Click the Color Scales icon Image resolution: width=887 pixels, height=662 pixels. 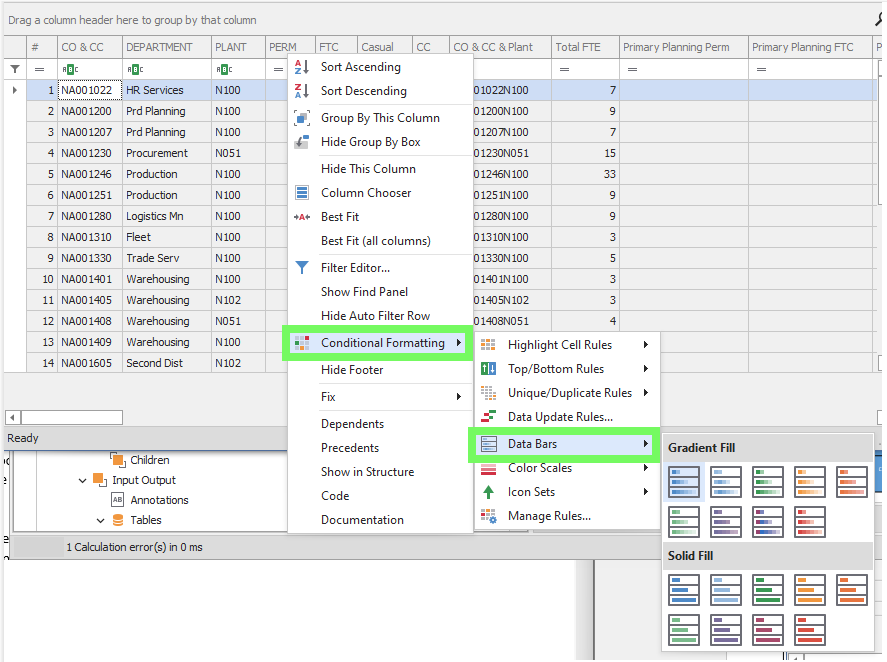[488, 468]
